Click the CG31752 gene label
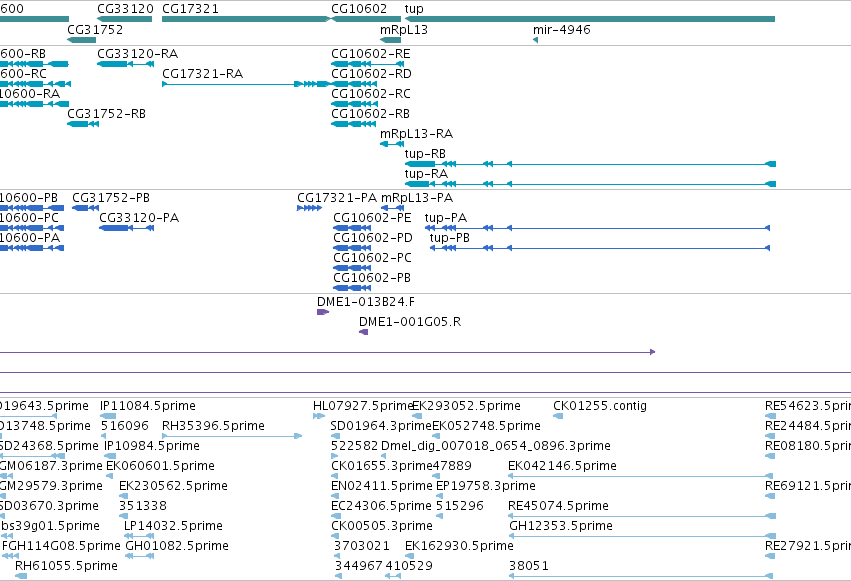851x581 pixels. (95, 29)
